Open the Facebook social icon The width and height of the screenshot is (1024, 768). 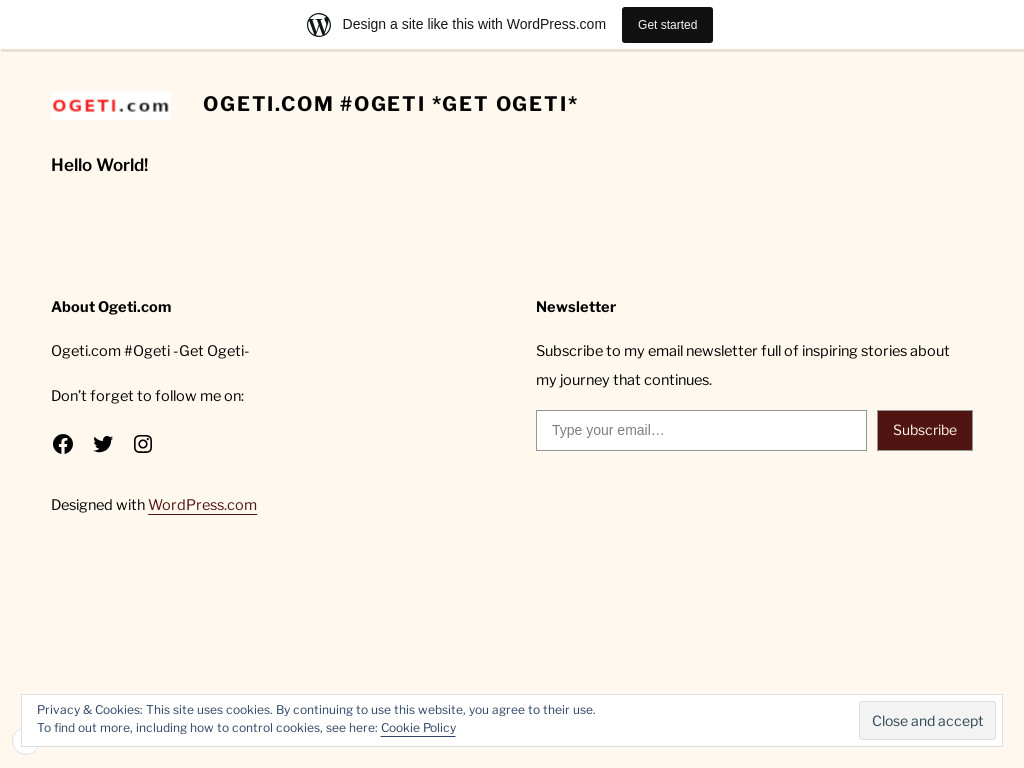point(63,444)
